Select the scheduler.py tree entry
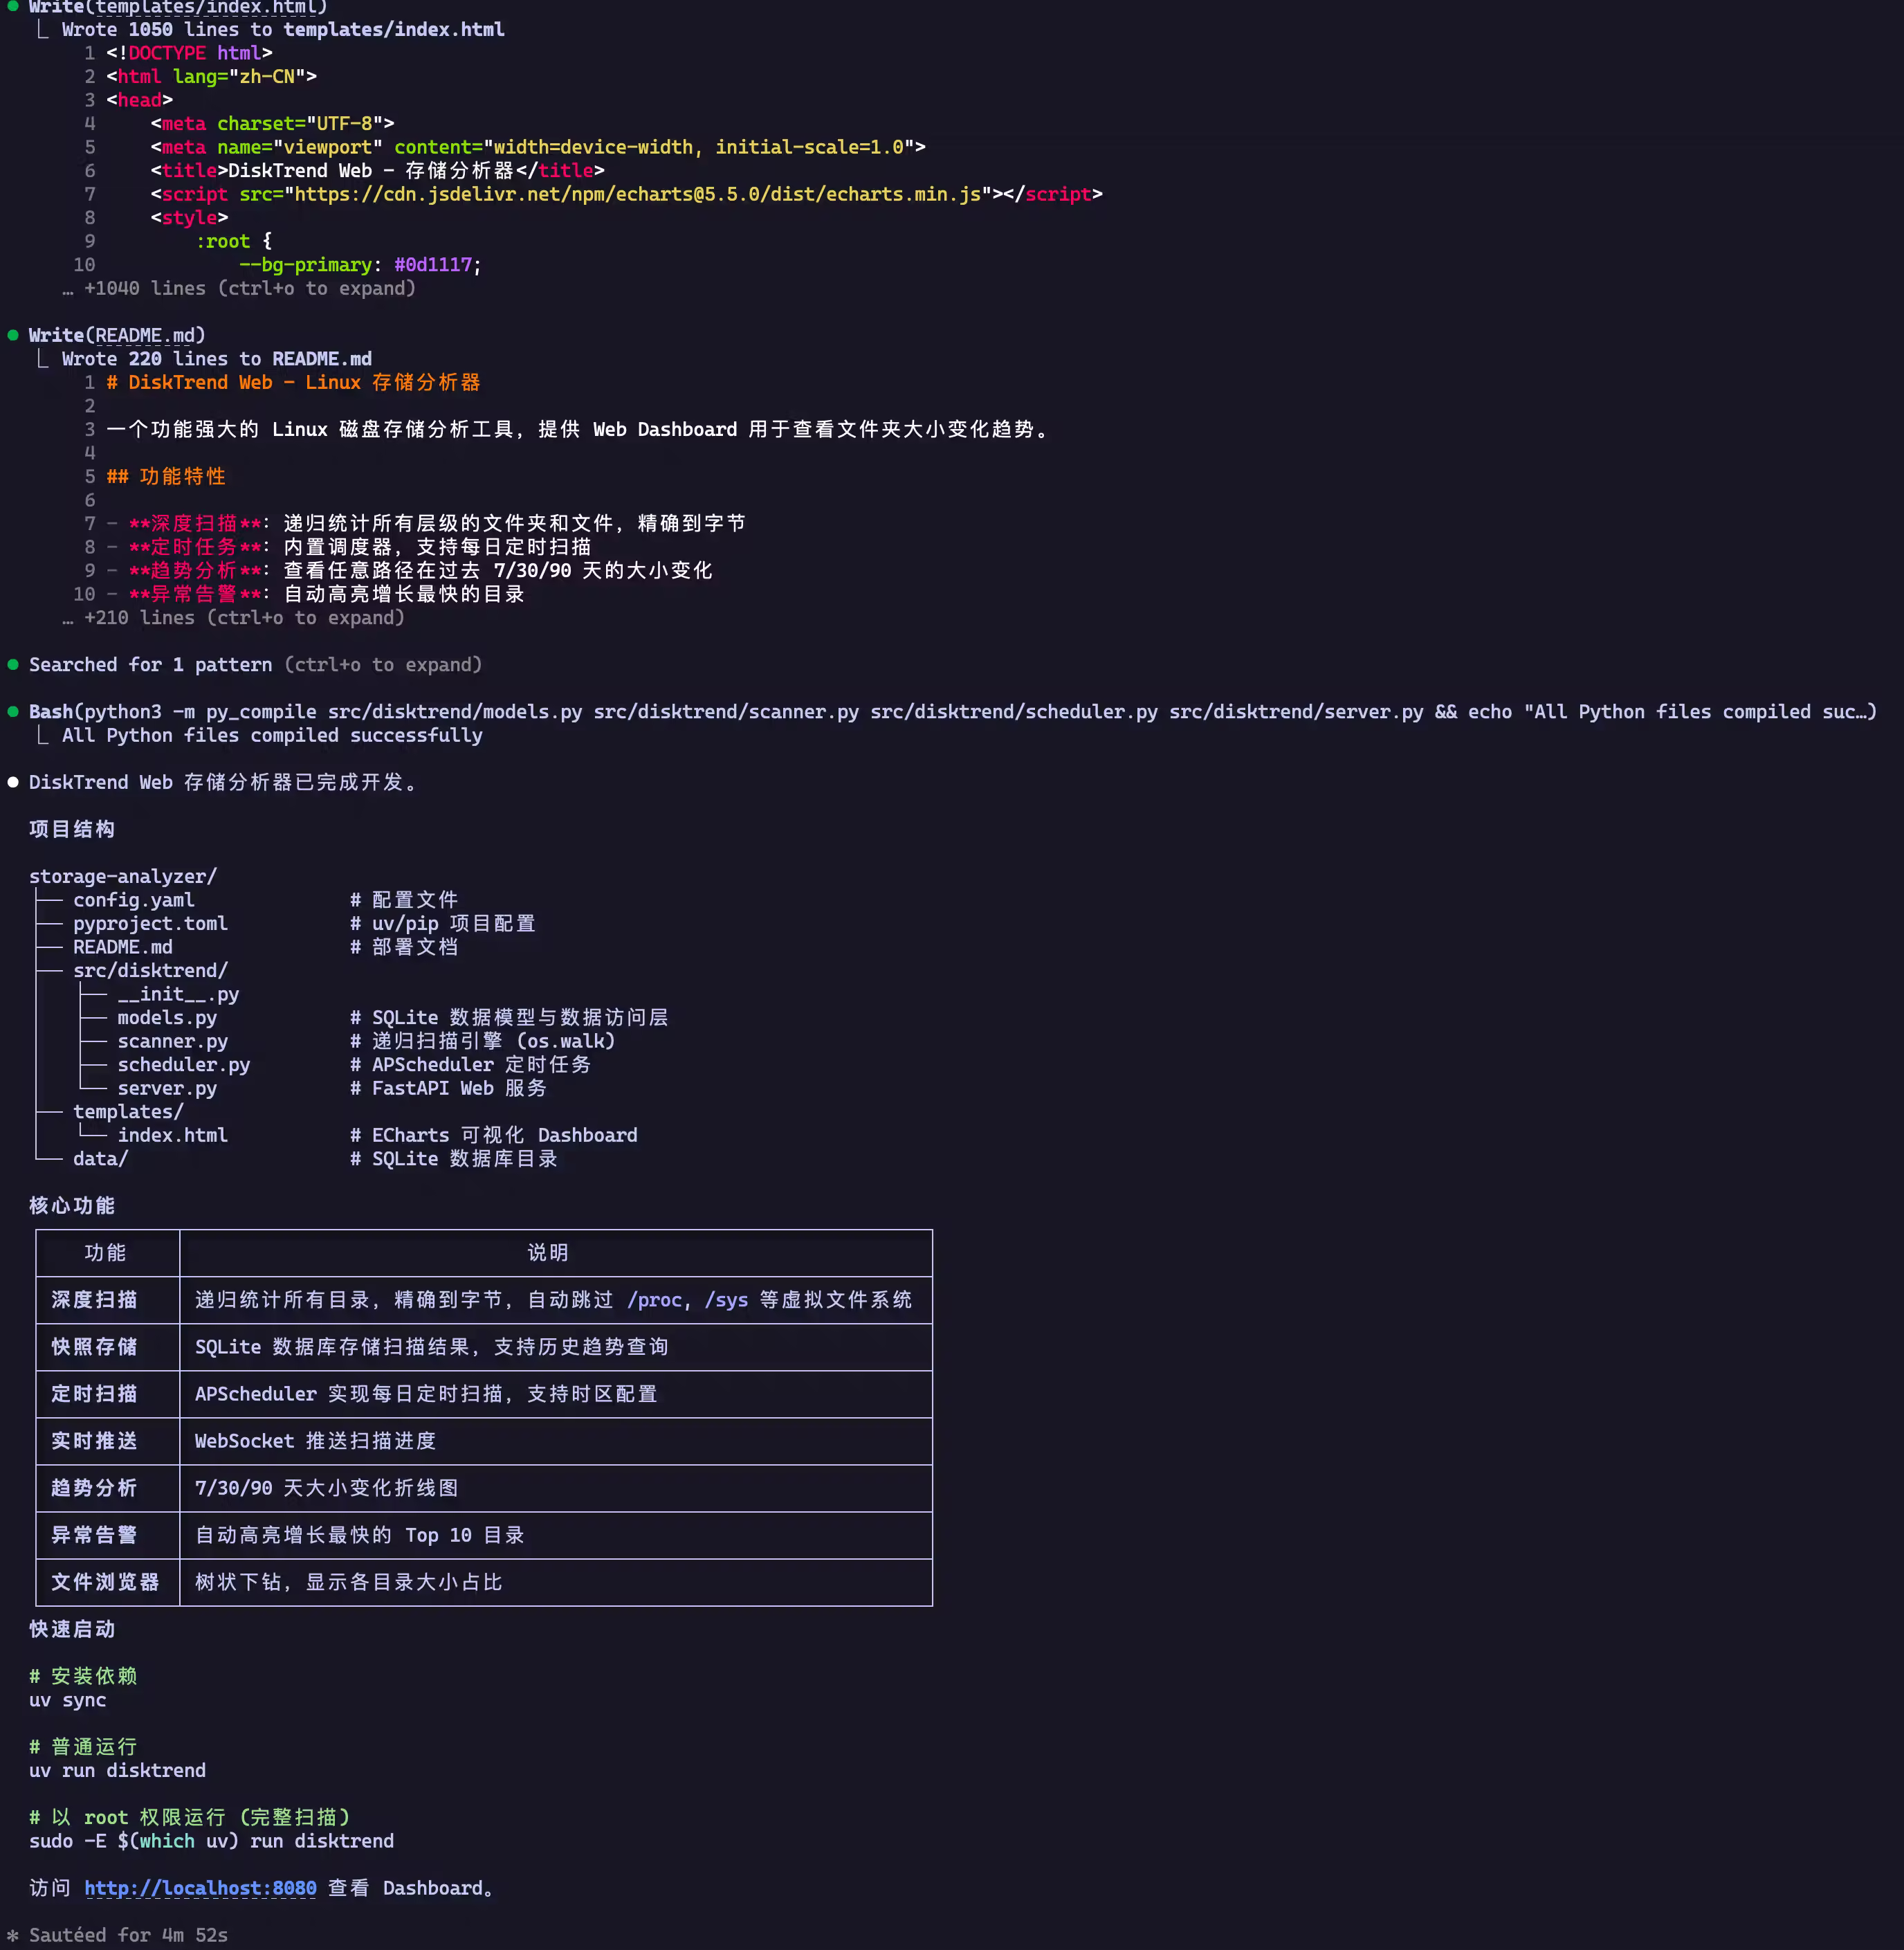The image size is (1904, 1950). click(x=183, y=1065)
